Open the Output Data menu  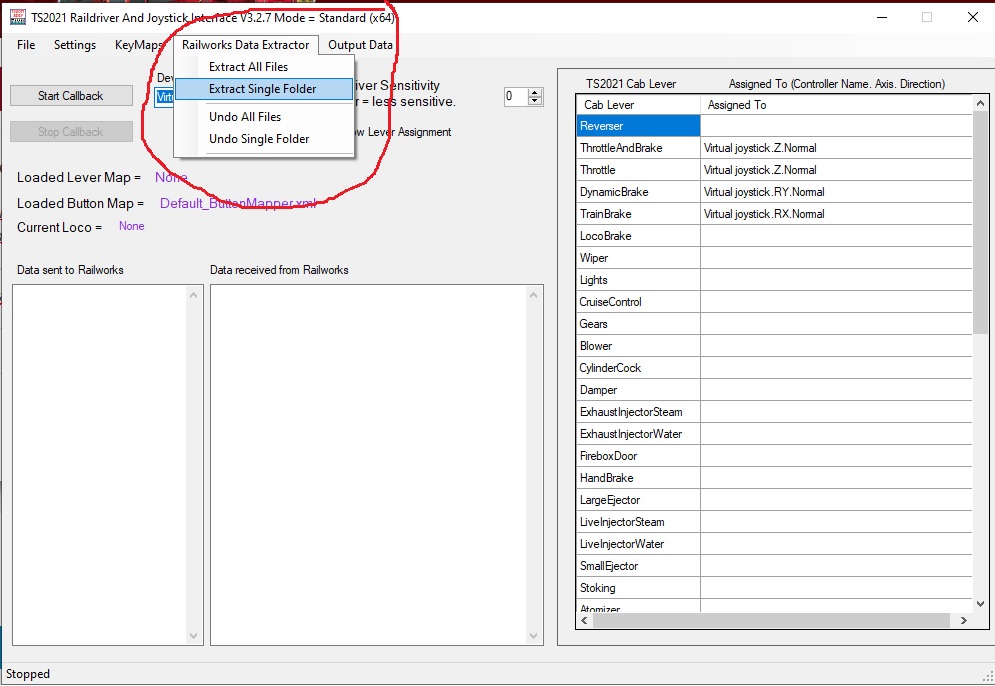click(x=360, y=45)
